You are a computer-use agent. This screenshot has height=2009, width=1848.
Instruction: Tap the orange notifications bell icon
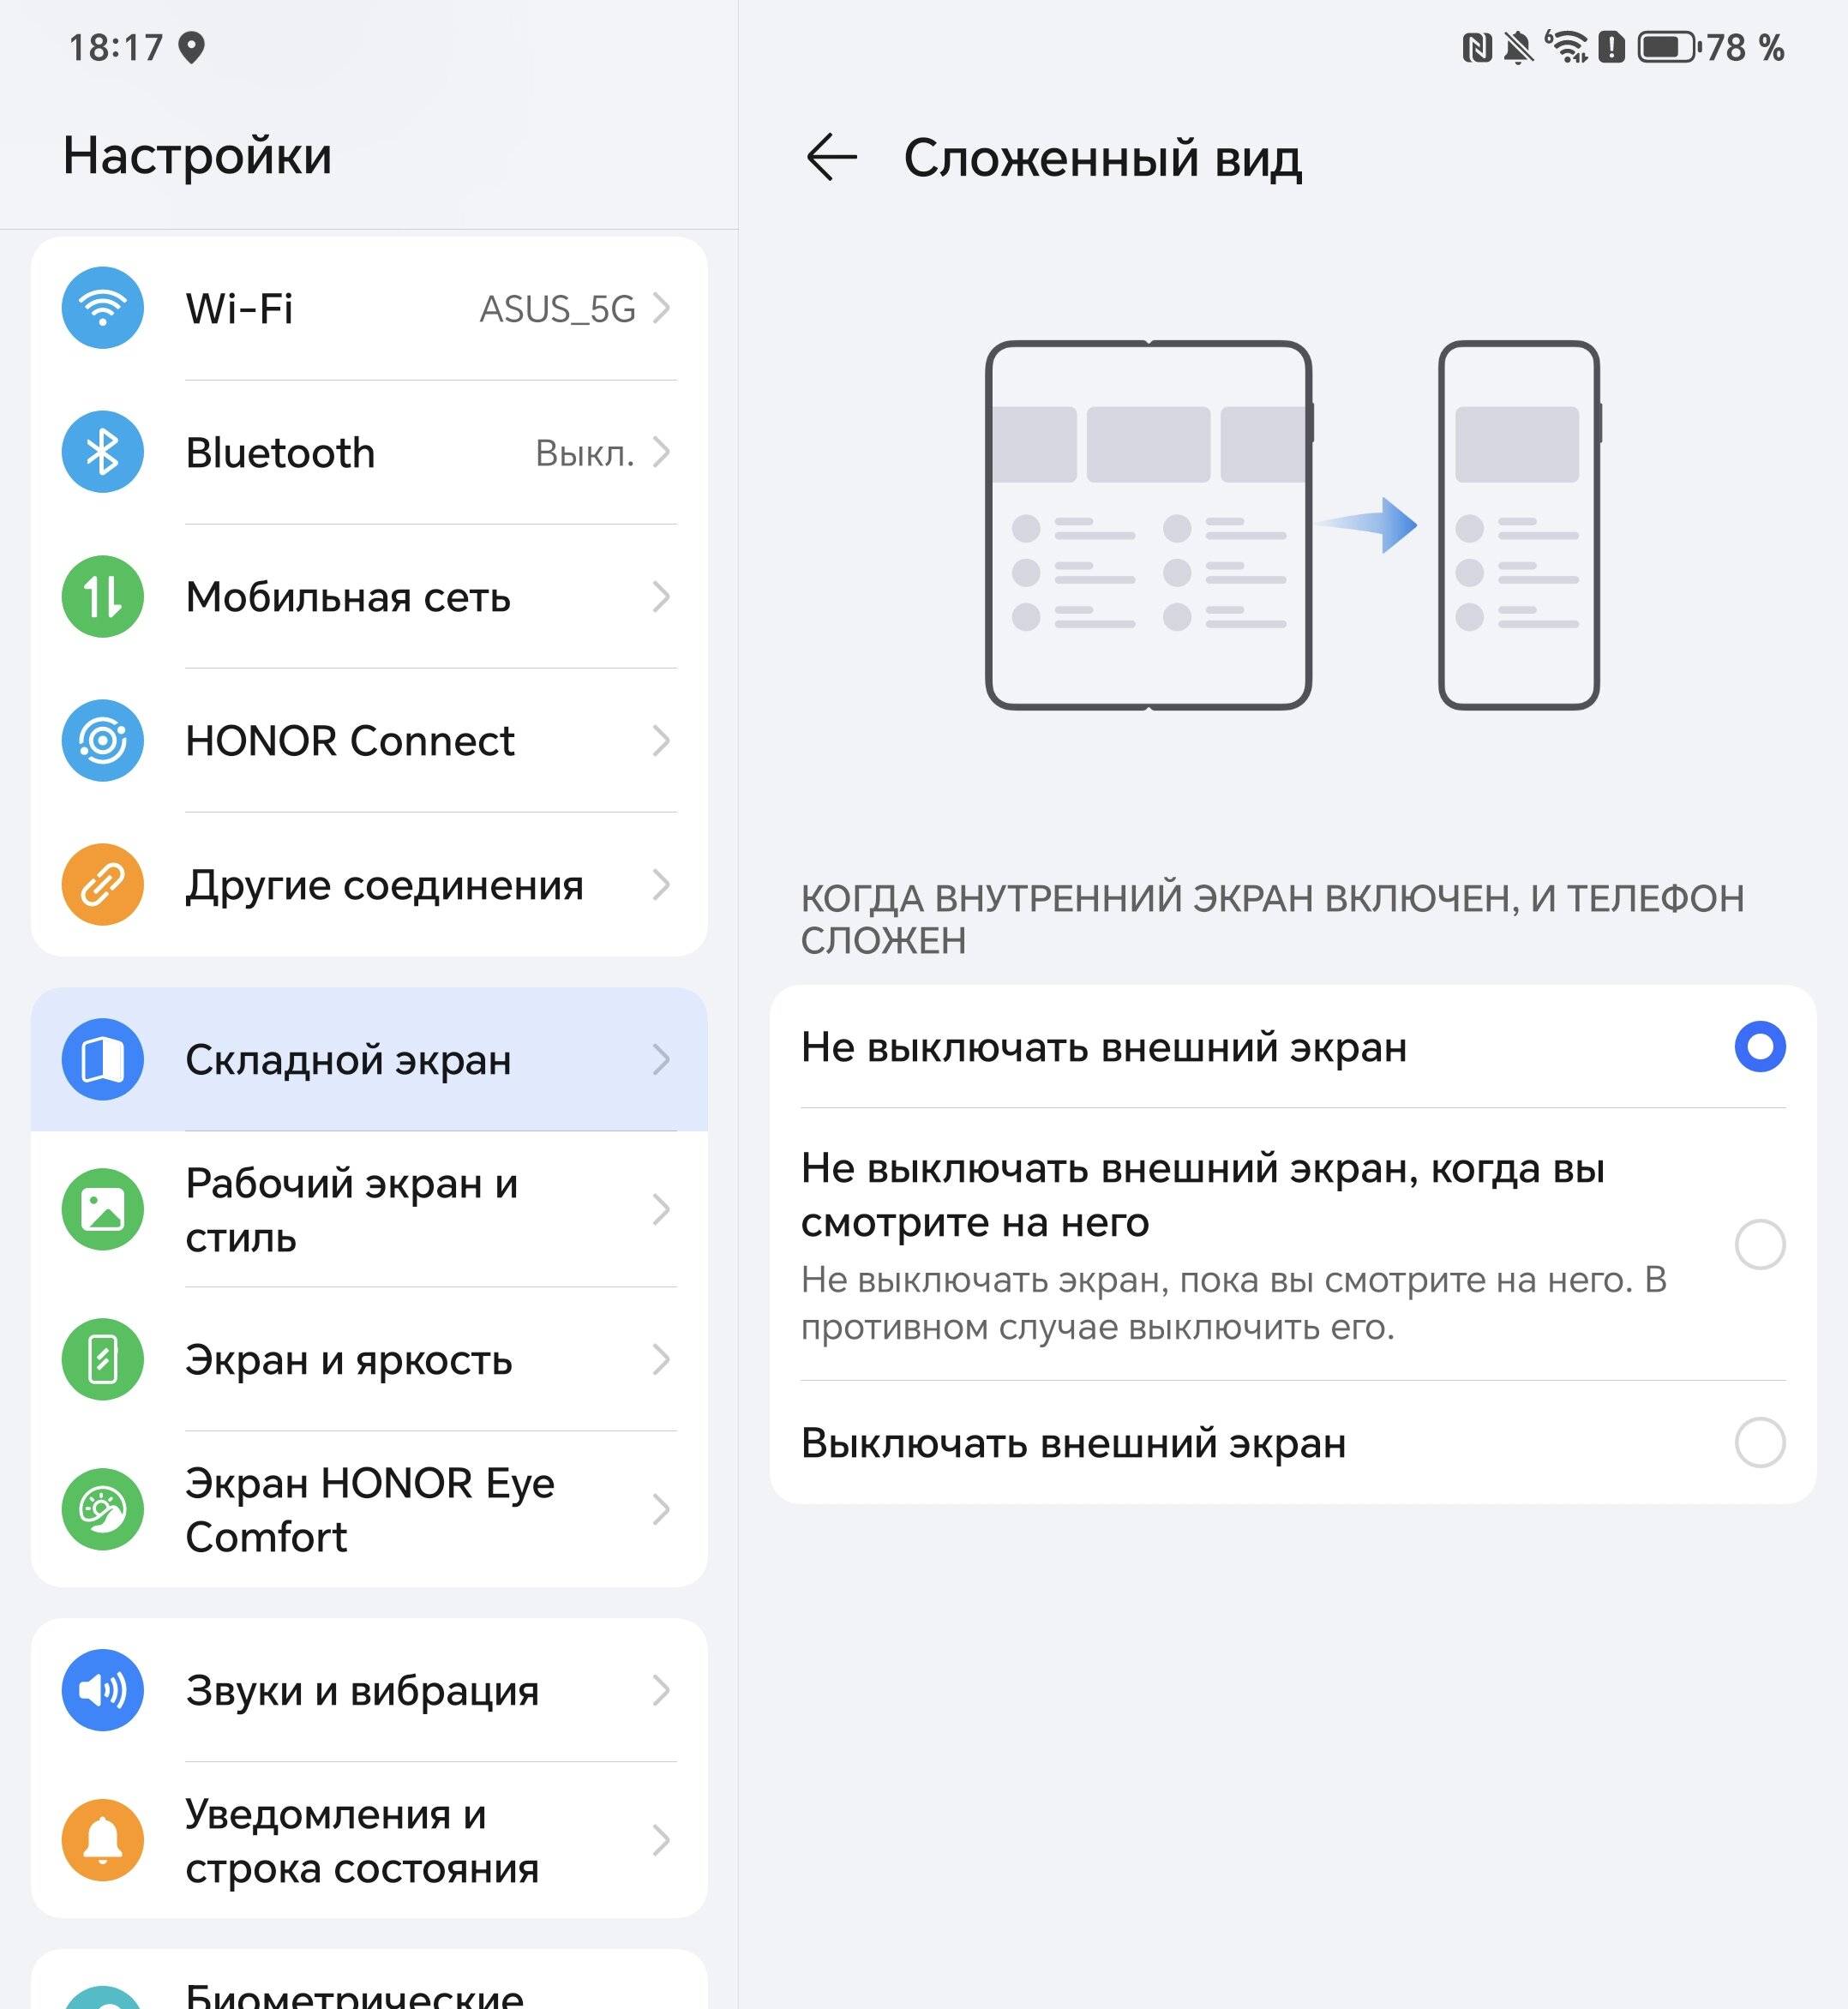pyautogui.click(x=103, y=1840)
